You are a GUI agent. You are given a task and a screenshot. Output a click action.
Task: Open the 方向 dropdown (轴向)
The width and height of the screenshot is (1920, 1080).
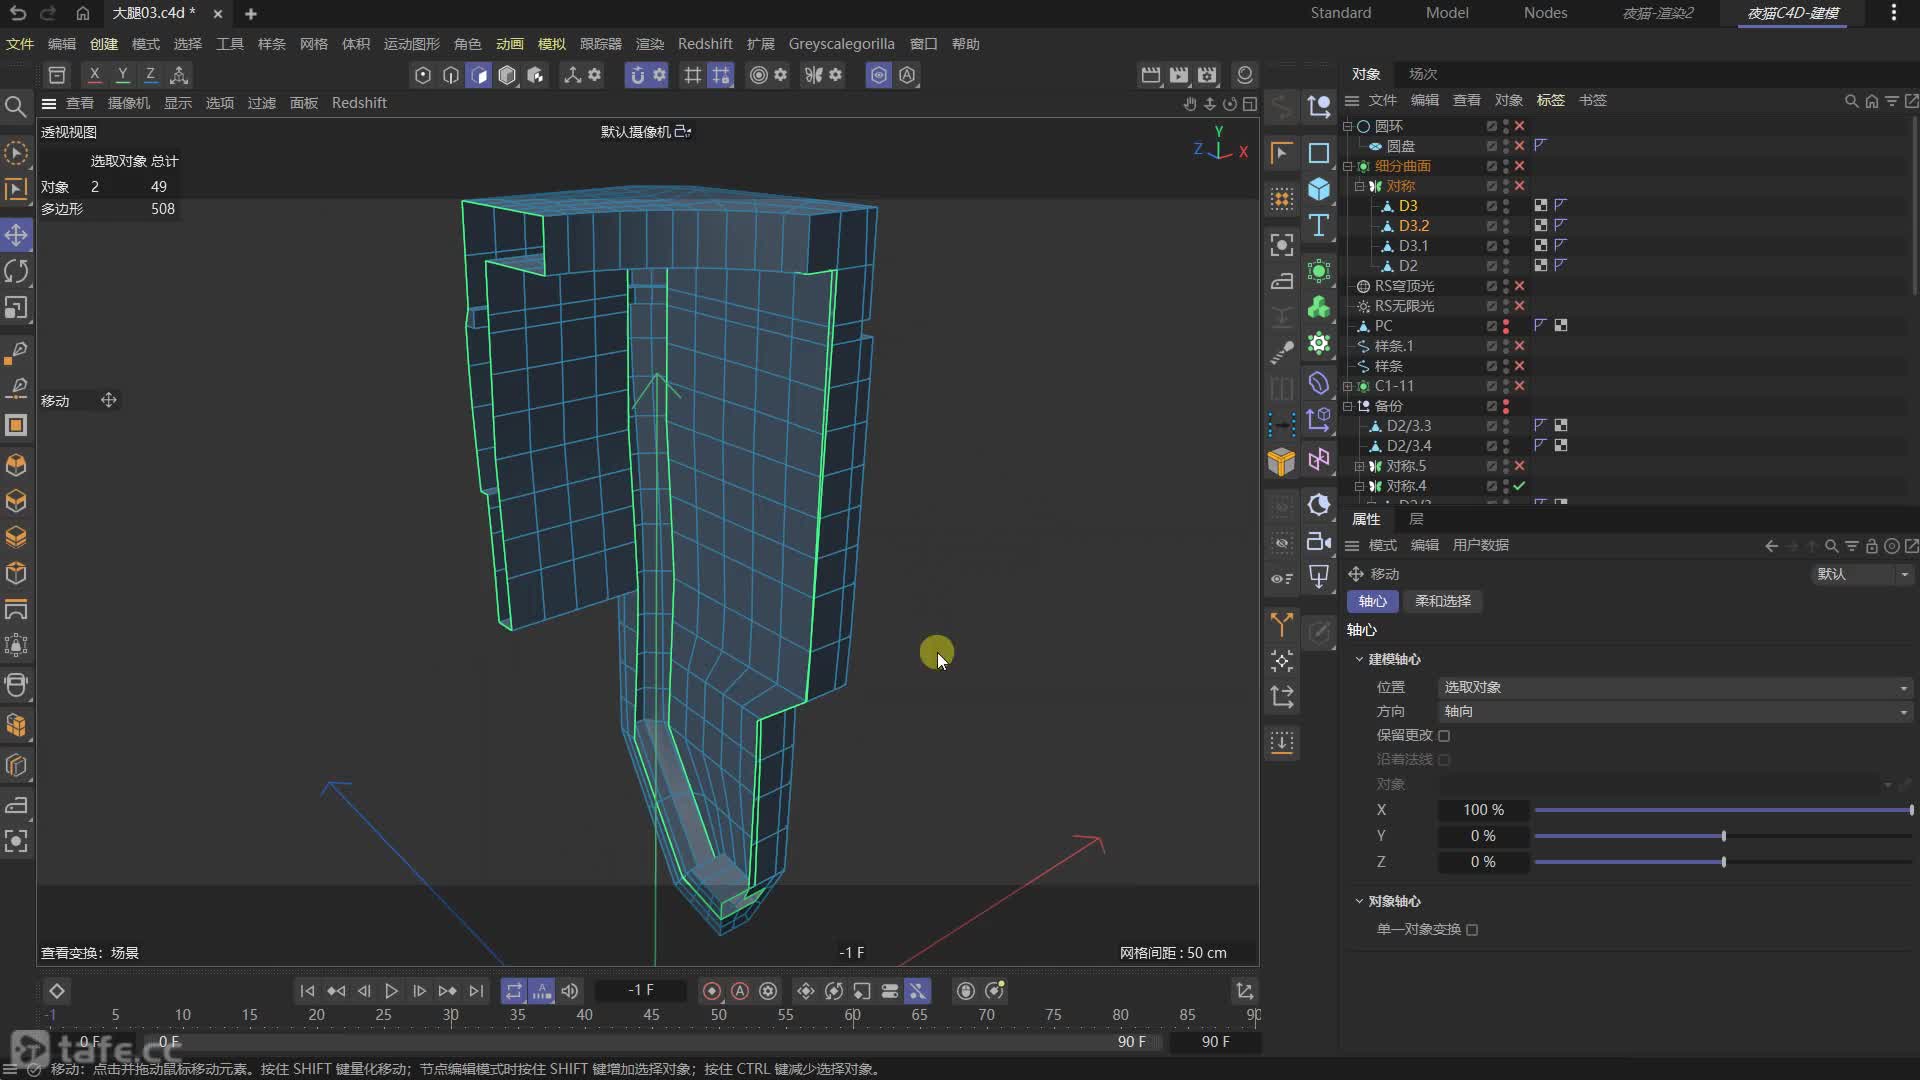pyautogui.click(x=1675, y=712)
